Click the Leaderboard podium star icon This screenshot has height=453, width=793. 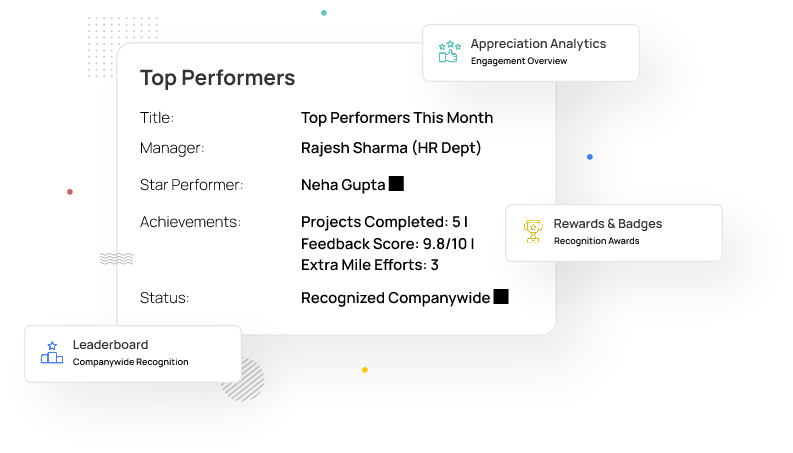tap(52, 353)
